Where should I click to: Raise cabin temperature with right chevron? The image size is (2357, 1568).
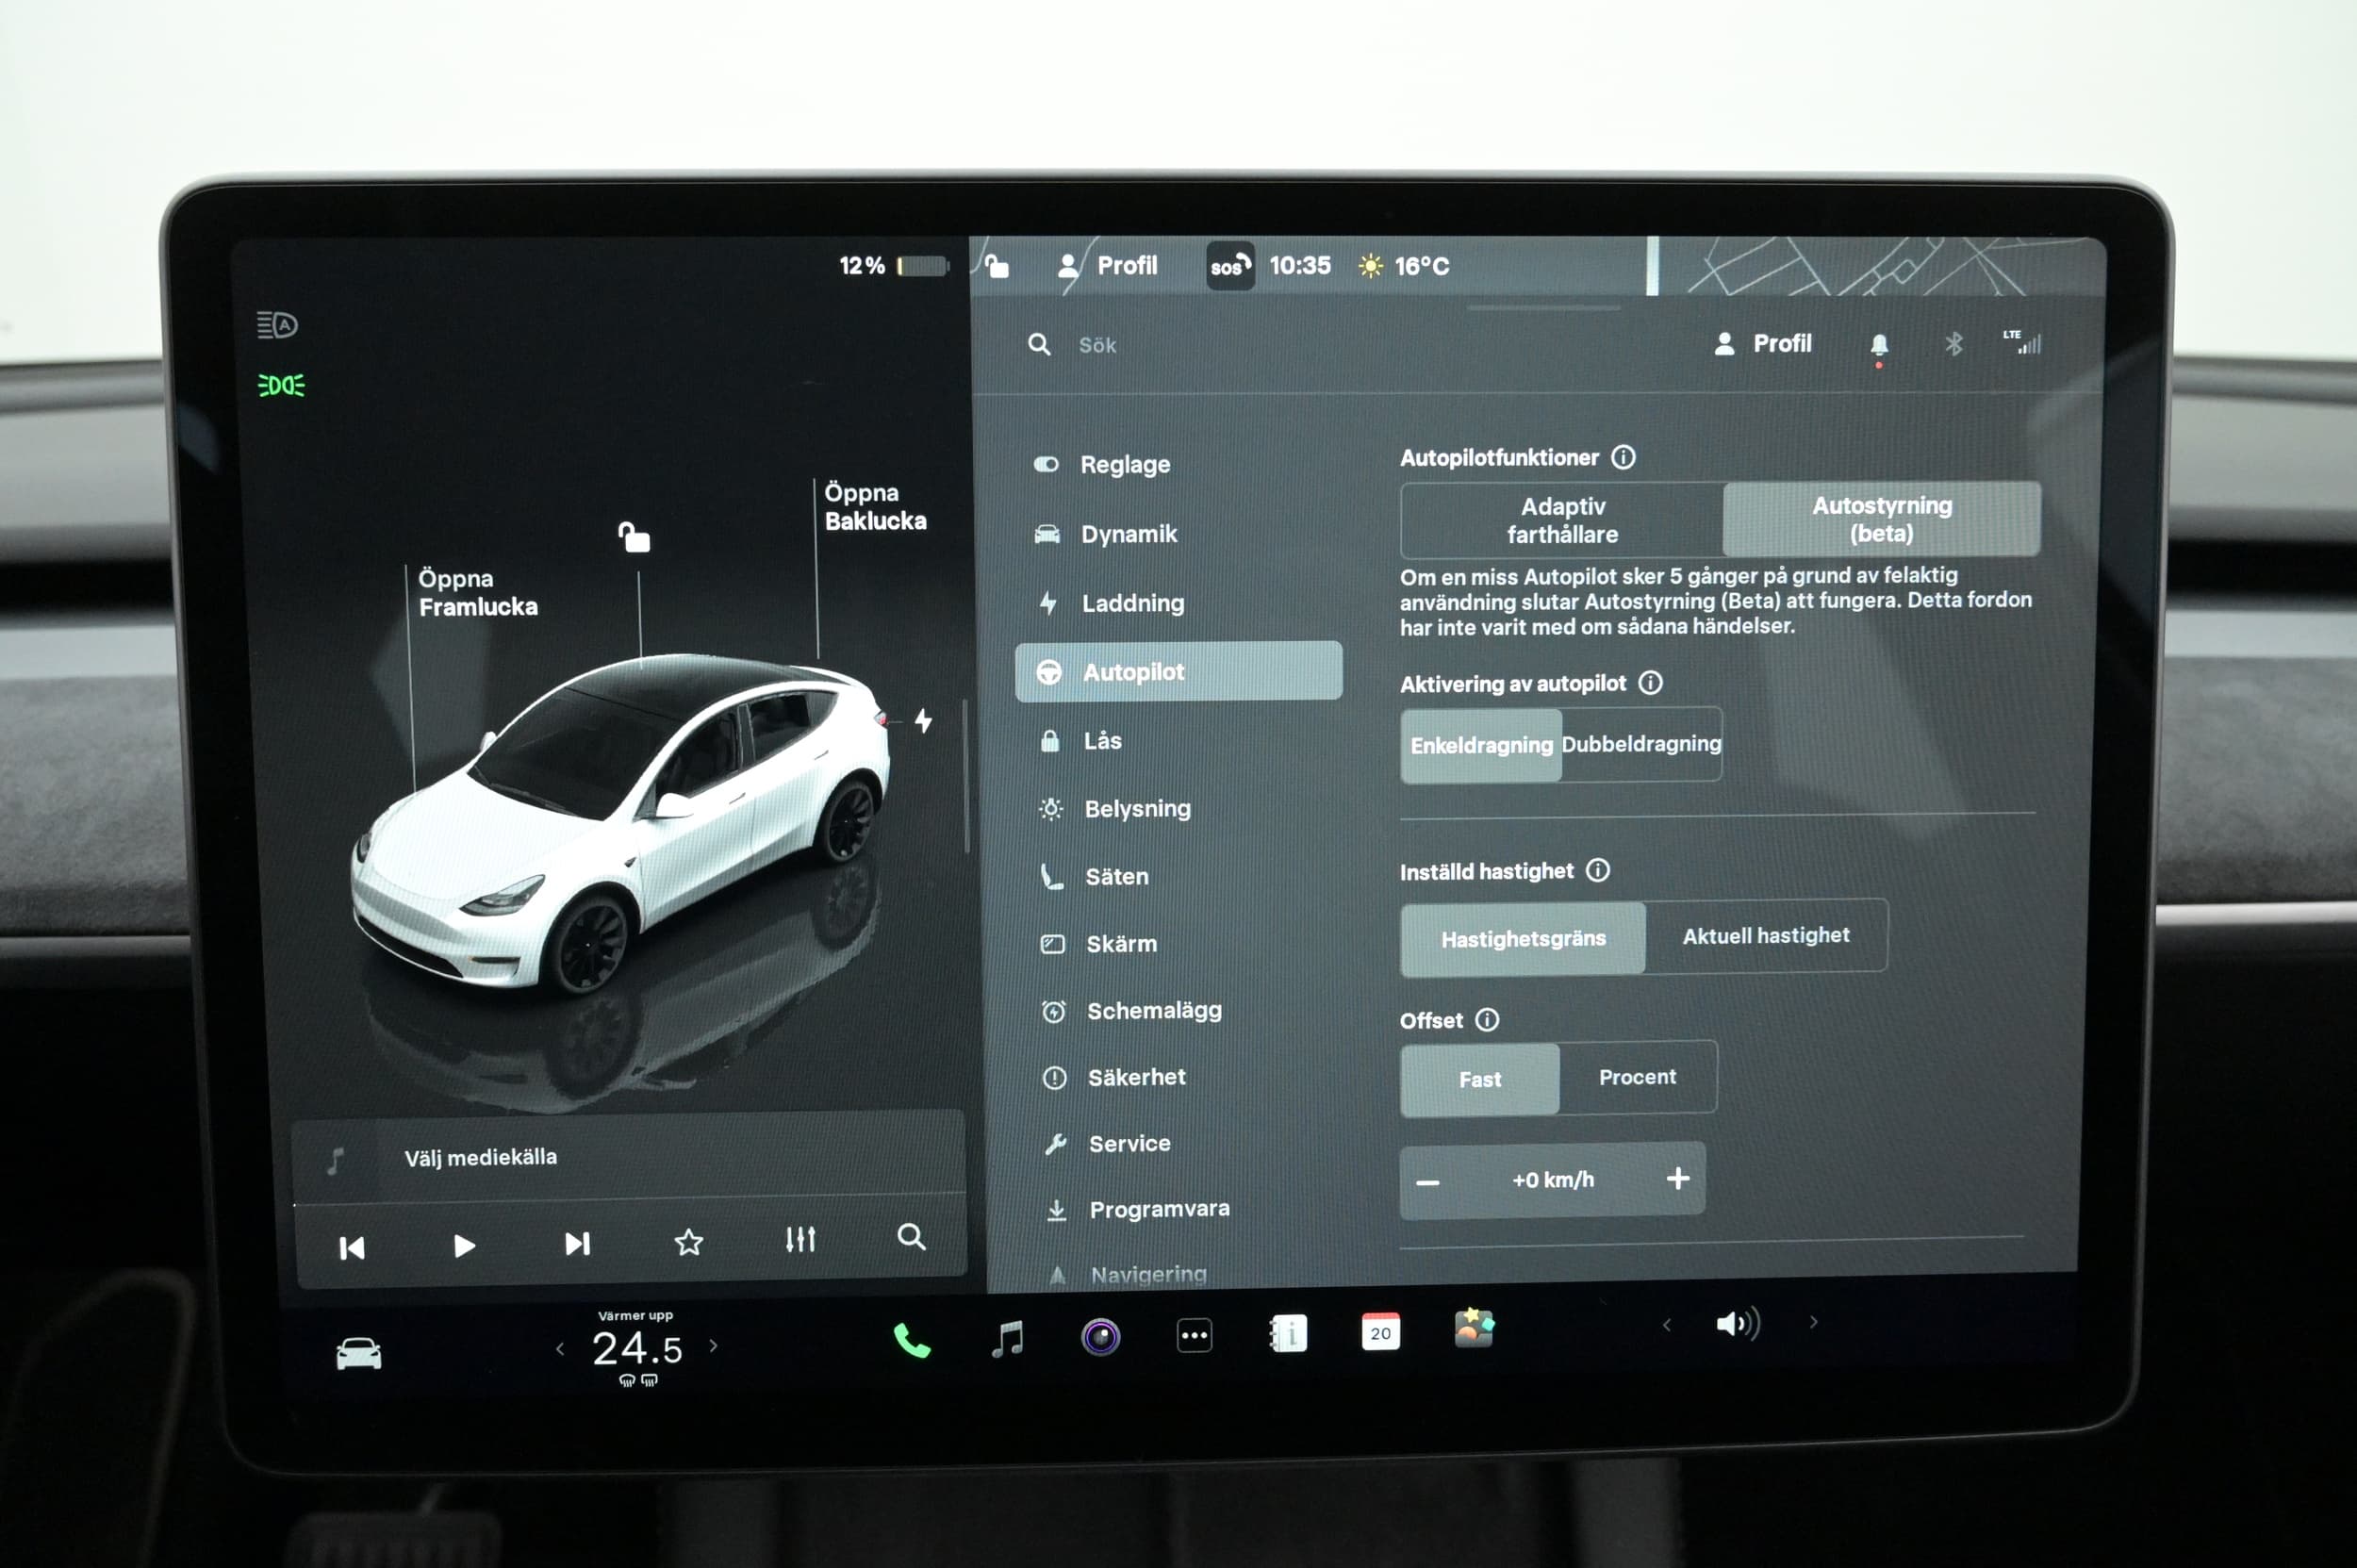pos(713,1346)
